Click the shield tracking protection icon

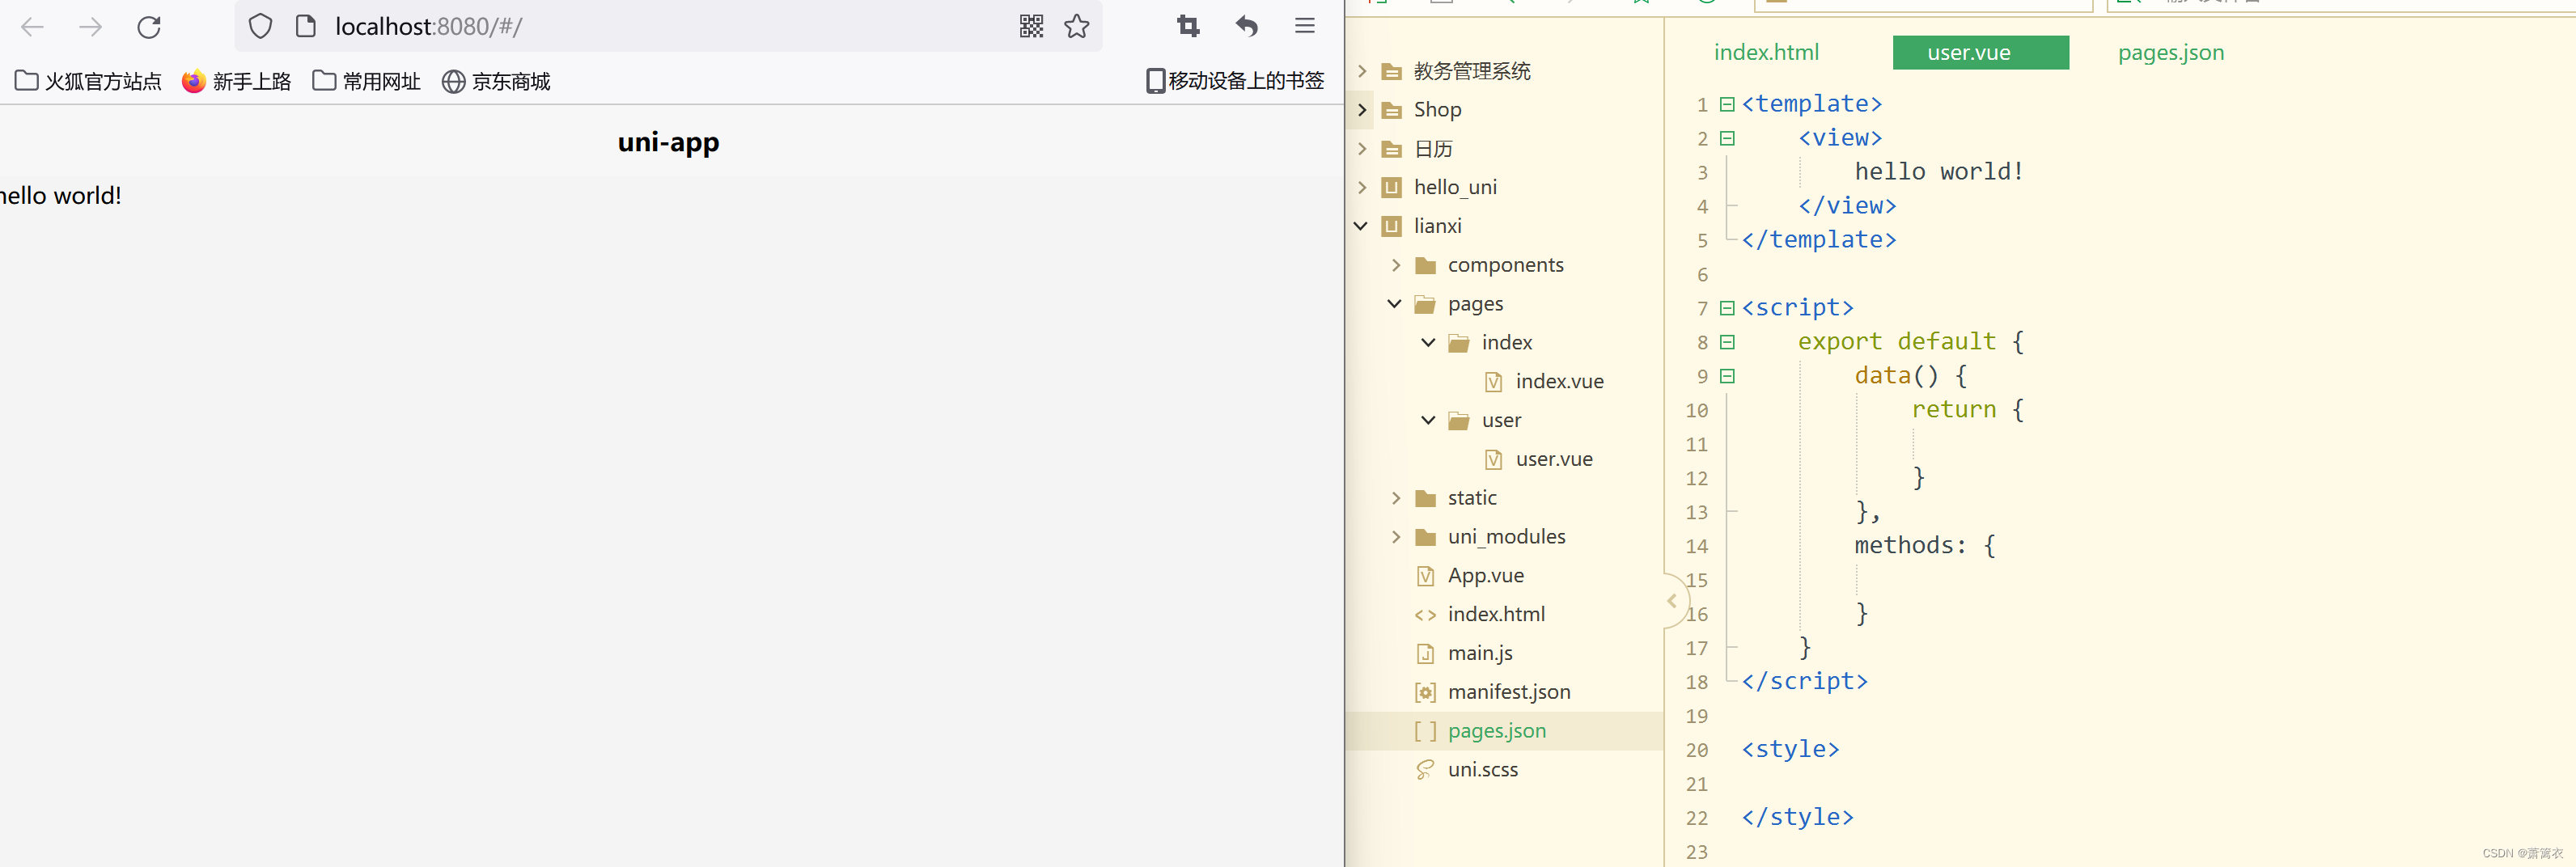(260, 26)
